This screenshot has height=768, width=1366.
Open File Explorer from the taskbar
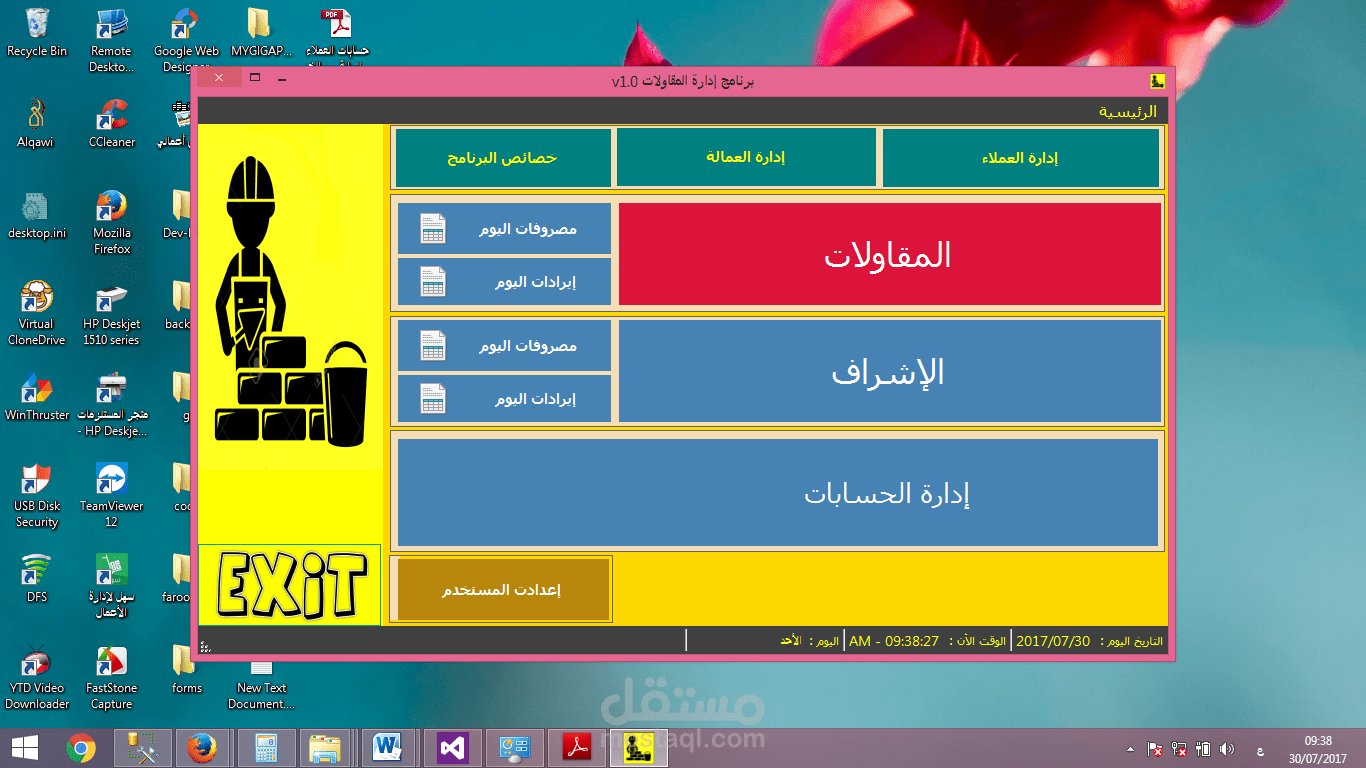[324, 747]
